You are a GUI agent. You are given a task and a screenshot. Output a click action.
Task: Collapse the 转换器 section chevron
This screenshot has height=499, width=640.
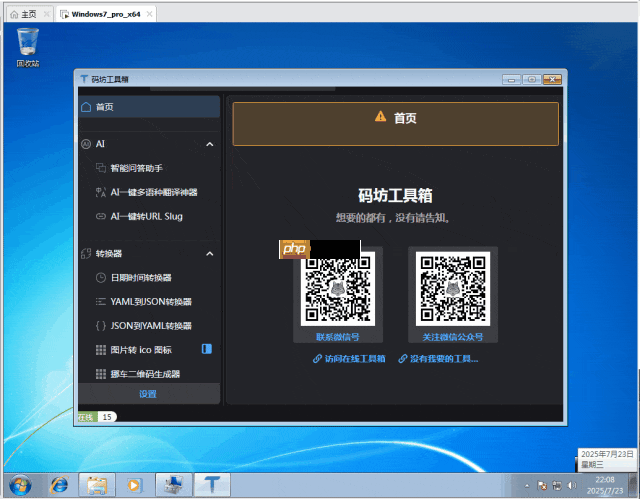210,254
